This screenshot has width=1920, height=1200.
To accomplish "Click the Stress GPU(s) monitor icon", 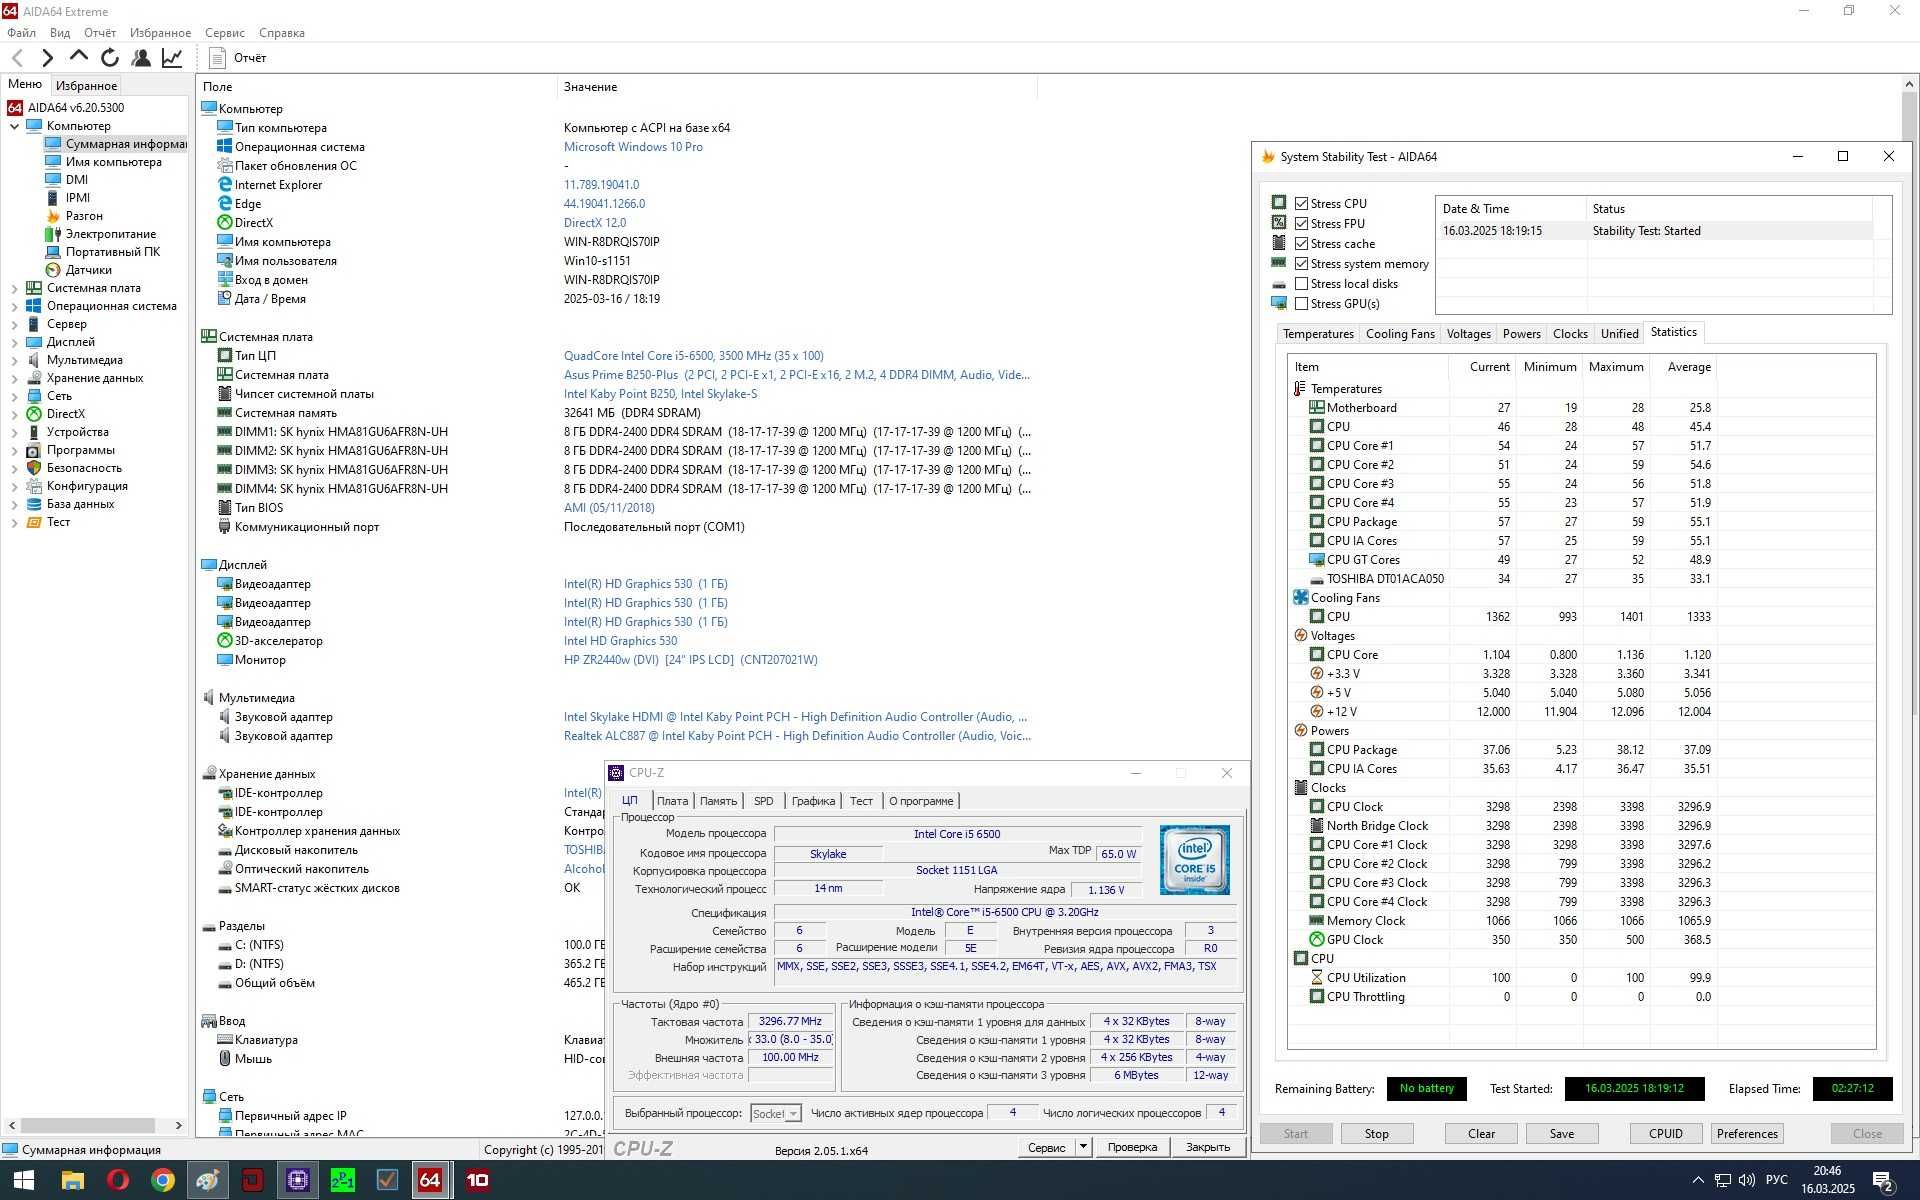I will pyautogui.click(x=1279, y=303).
